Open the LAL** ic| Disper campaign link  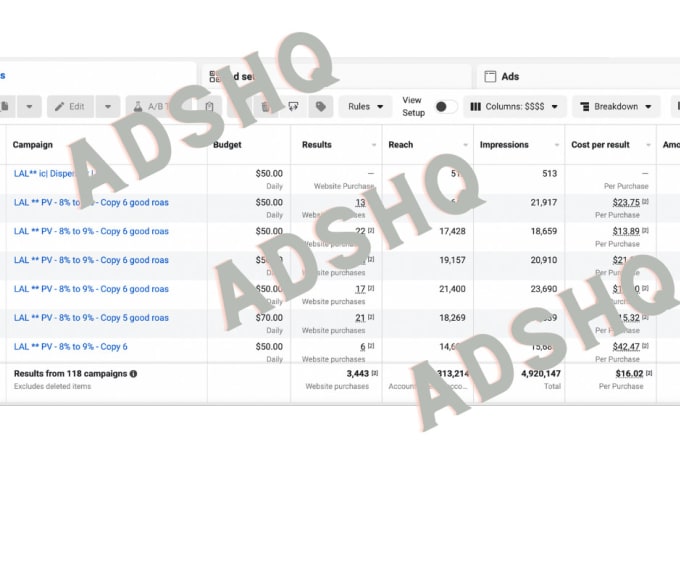(x=54, y=174)
